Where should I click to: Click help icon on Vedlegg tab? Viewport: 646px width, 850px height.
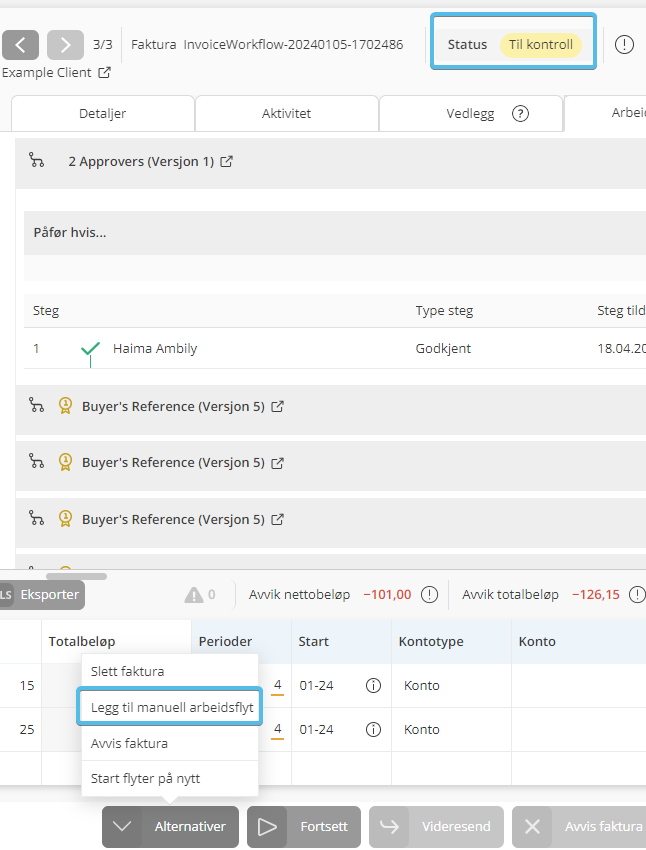tap(520, 114)
